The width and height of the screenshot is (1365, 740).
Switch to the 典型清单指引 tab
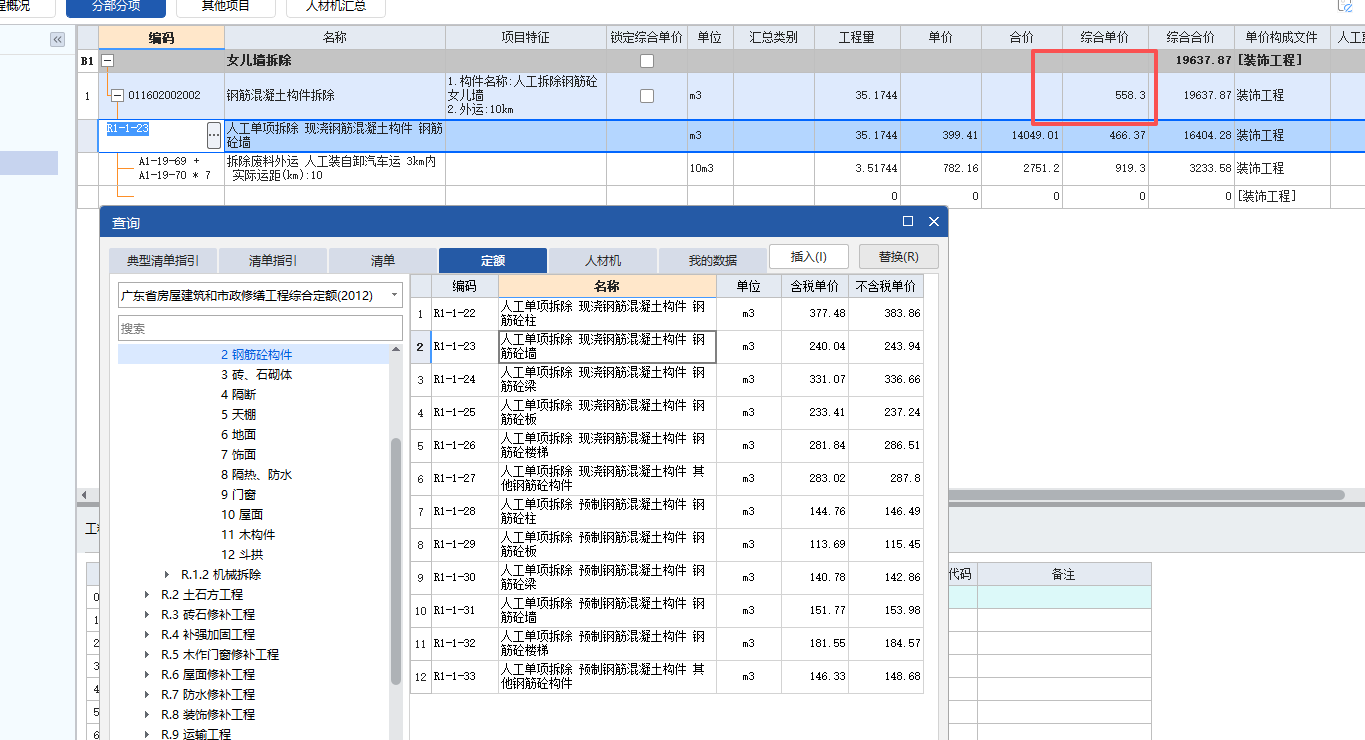pyautogui.click(x=163, y=261)
